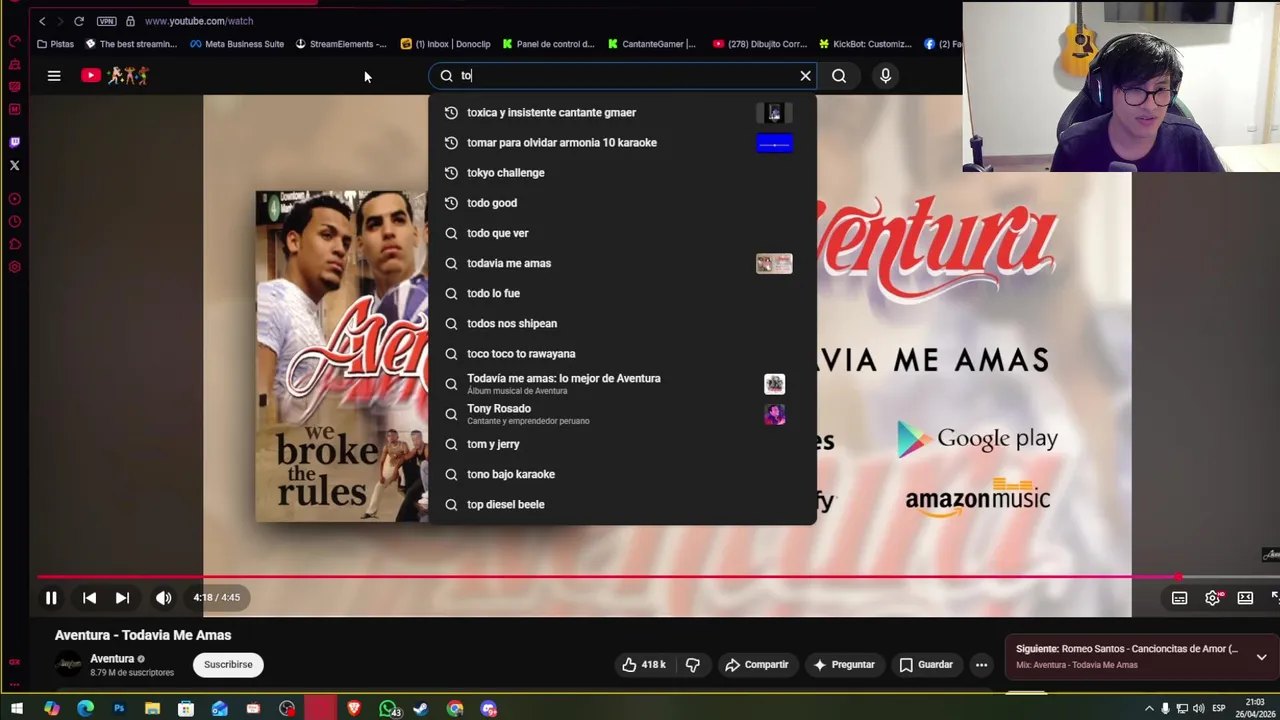Image resolution: width=1280 pixels, height=720 pixels.
Task: Toggle subtitles on the player
Action: (x=1179, y=598)
